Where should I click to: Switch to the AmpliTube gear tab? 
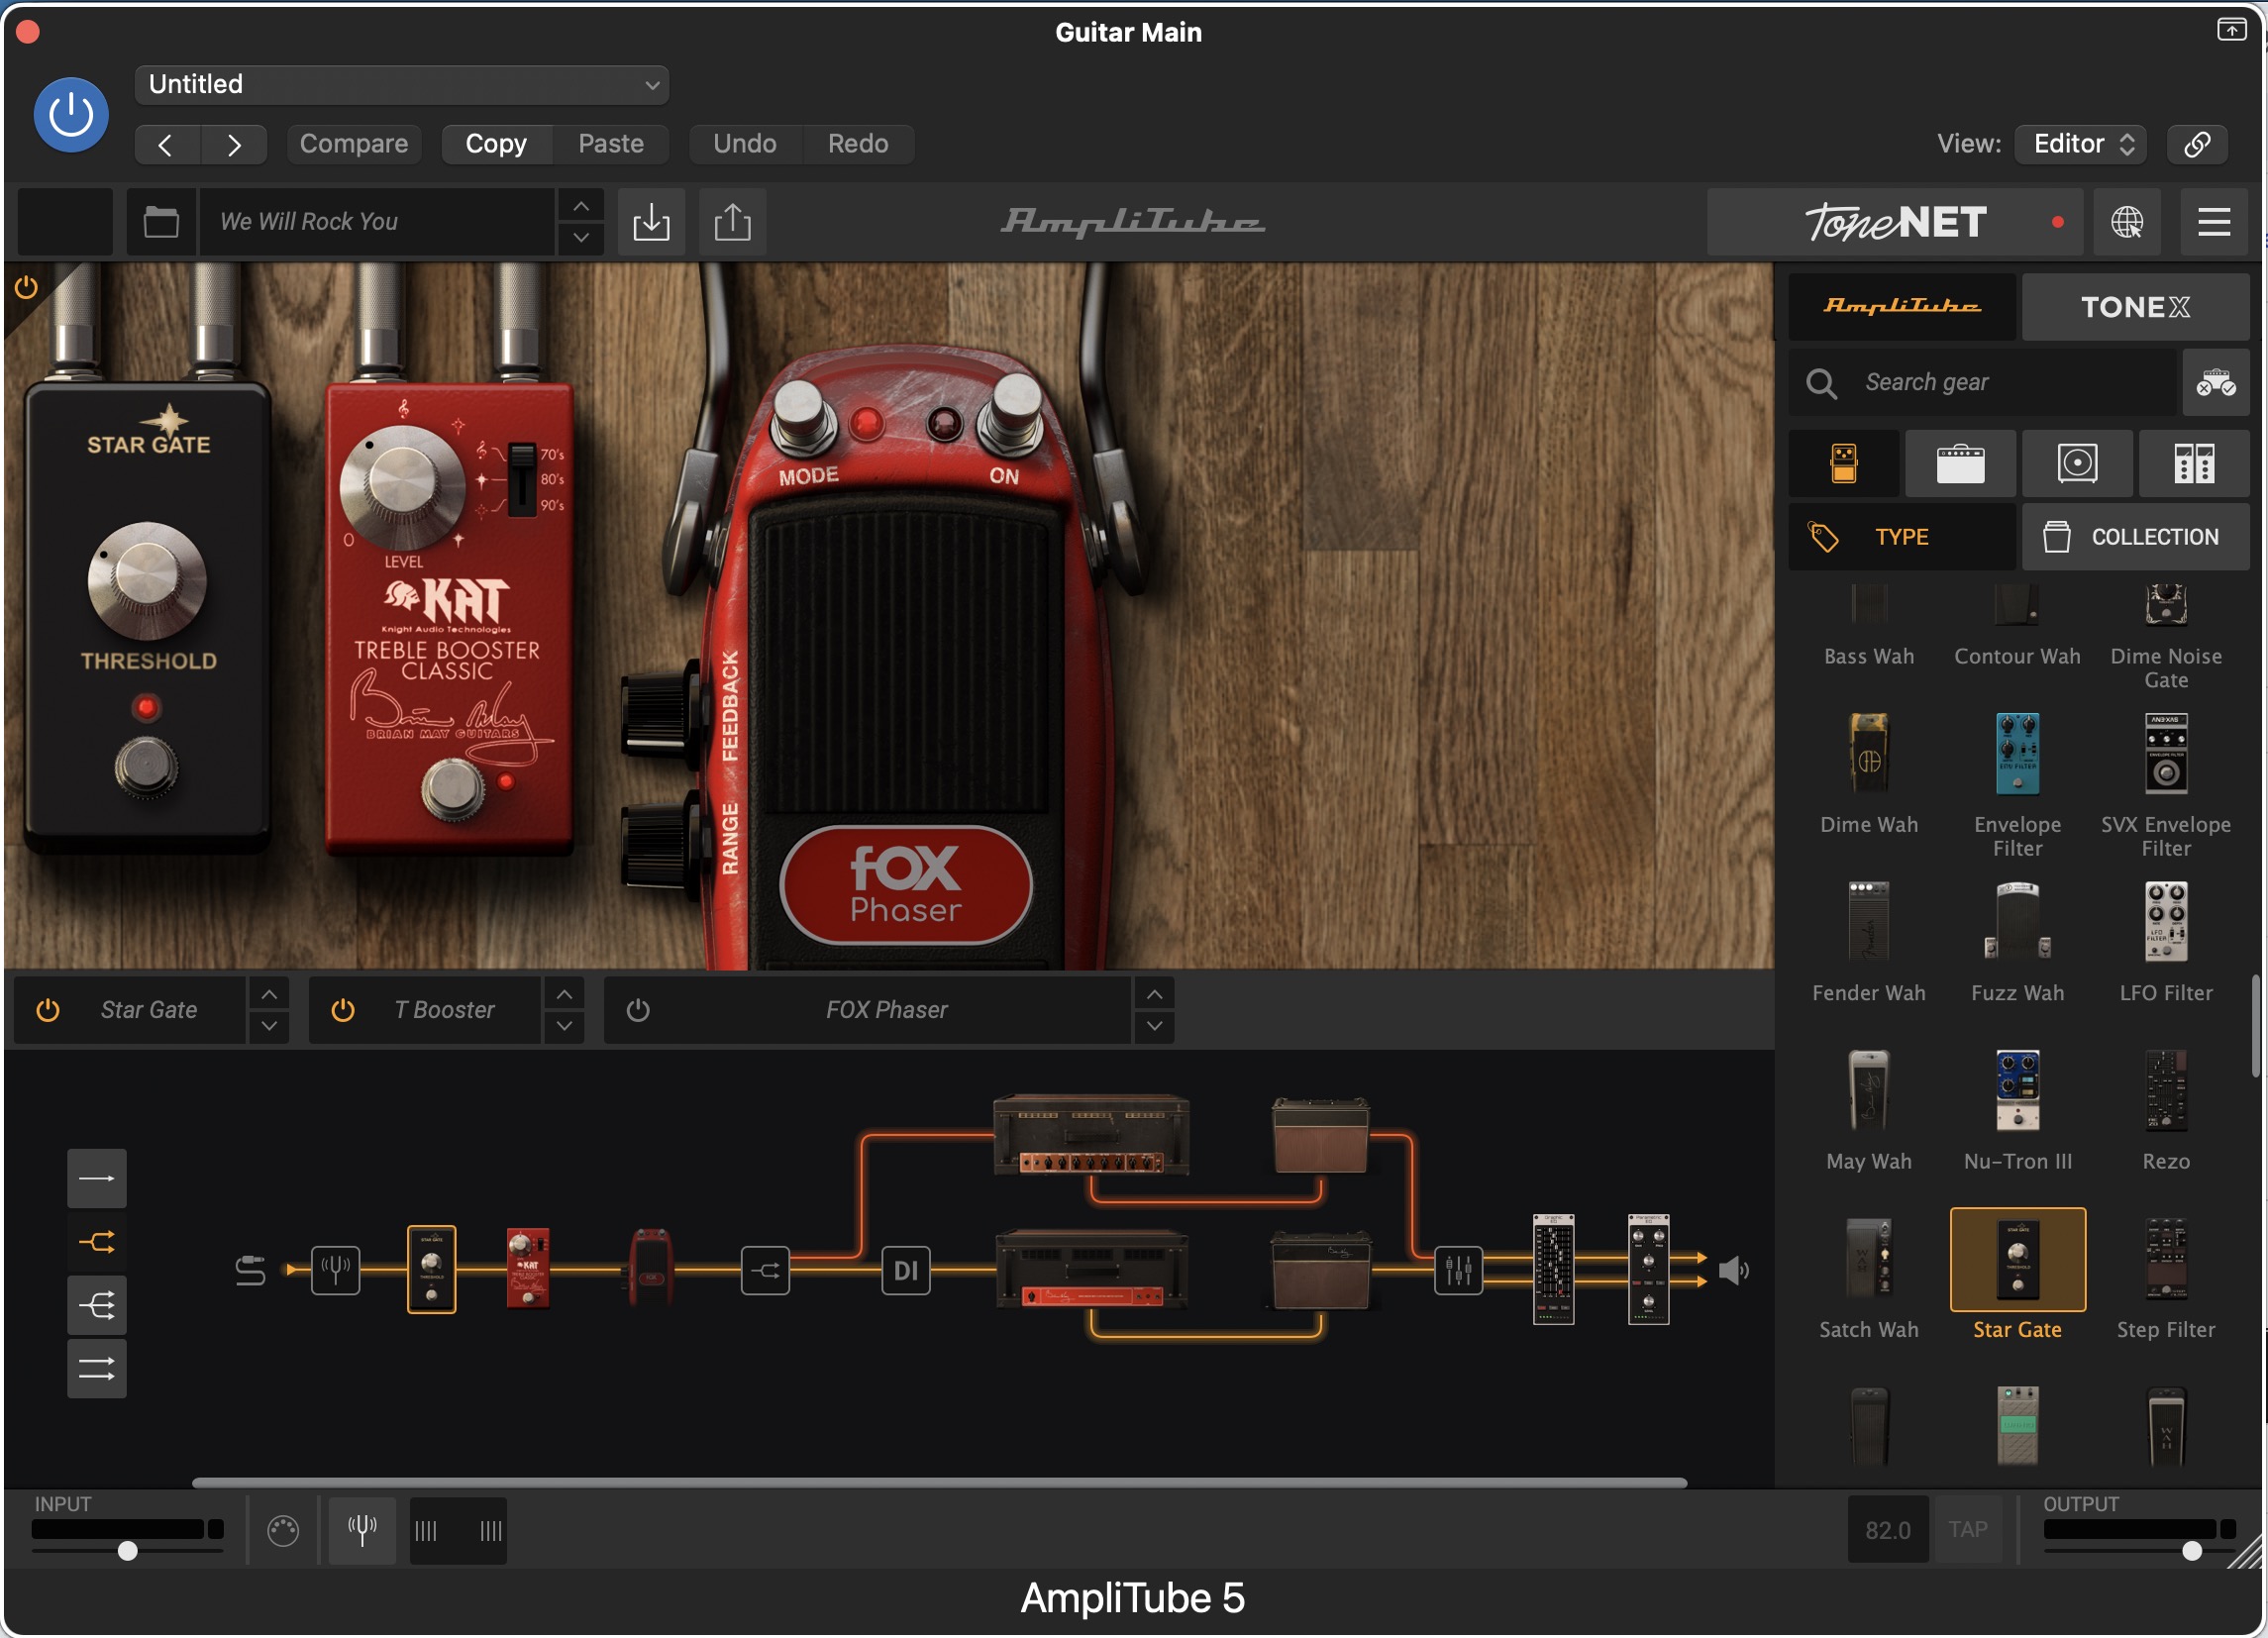pyautogui.click(x=1902, y=306)
